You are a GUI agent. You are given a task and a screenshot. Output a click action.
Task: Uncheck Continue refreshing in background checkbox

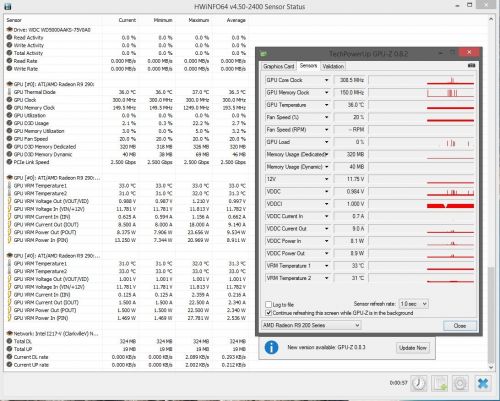click(x=268, y=313)
